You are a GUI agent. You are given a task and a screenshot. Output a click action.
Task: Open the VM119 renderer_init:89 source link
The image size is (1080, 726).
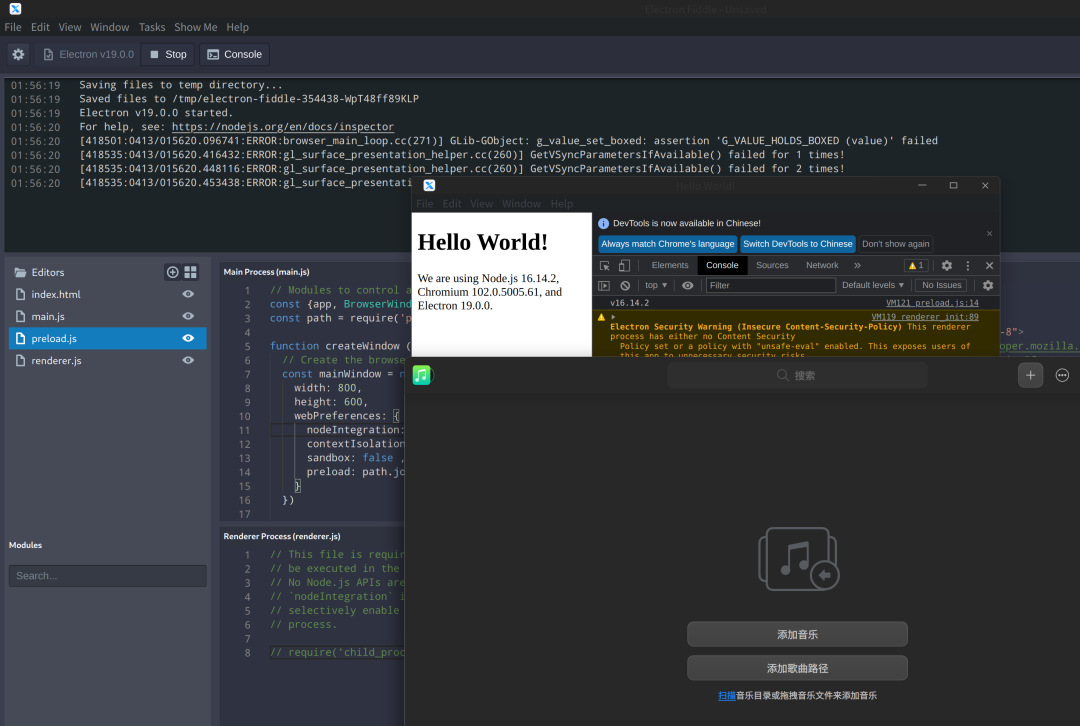[924, 317]
